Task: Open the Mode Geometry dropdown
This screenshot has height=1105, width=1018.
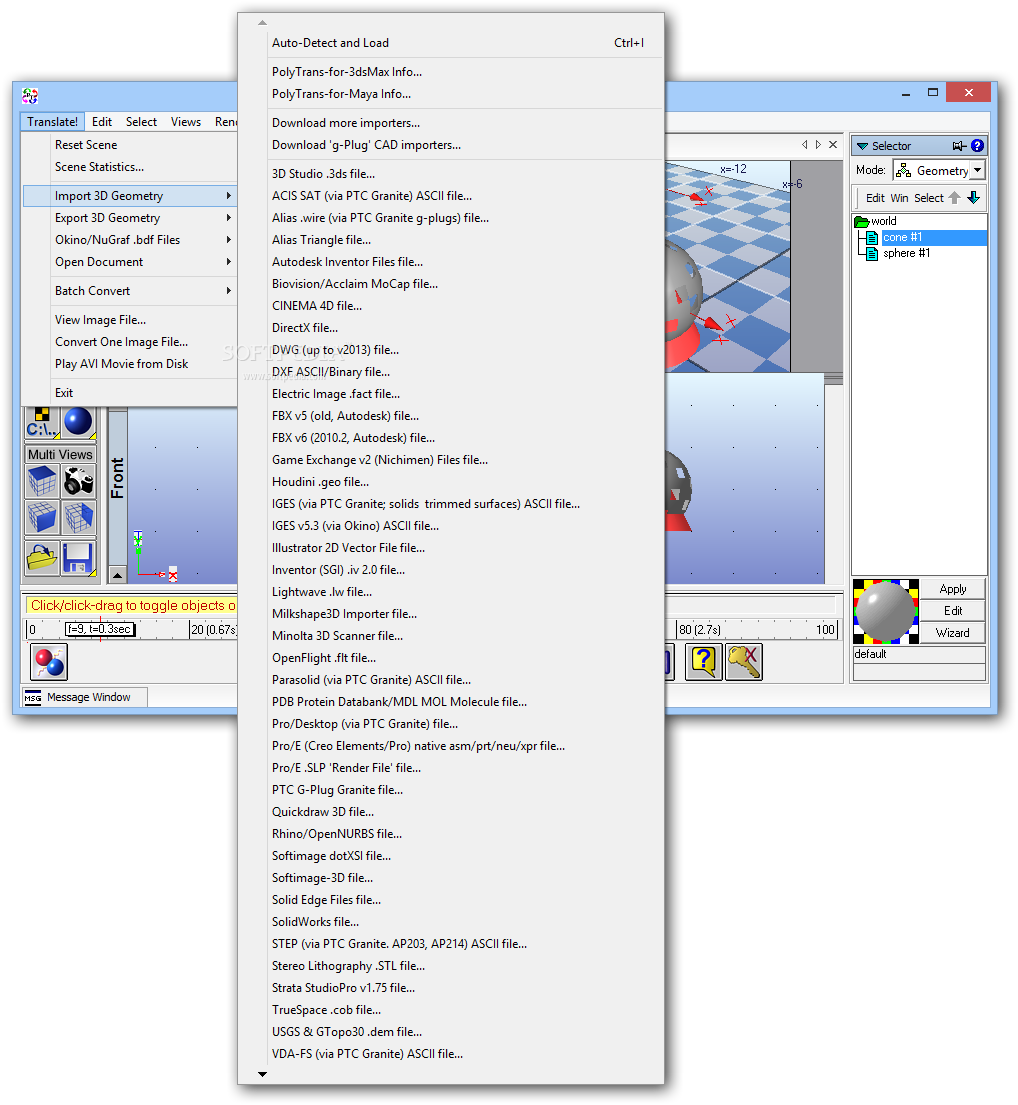Action: [977, 171]
